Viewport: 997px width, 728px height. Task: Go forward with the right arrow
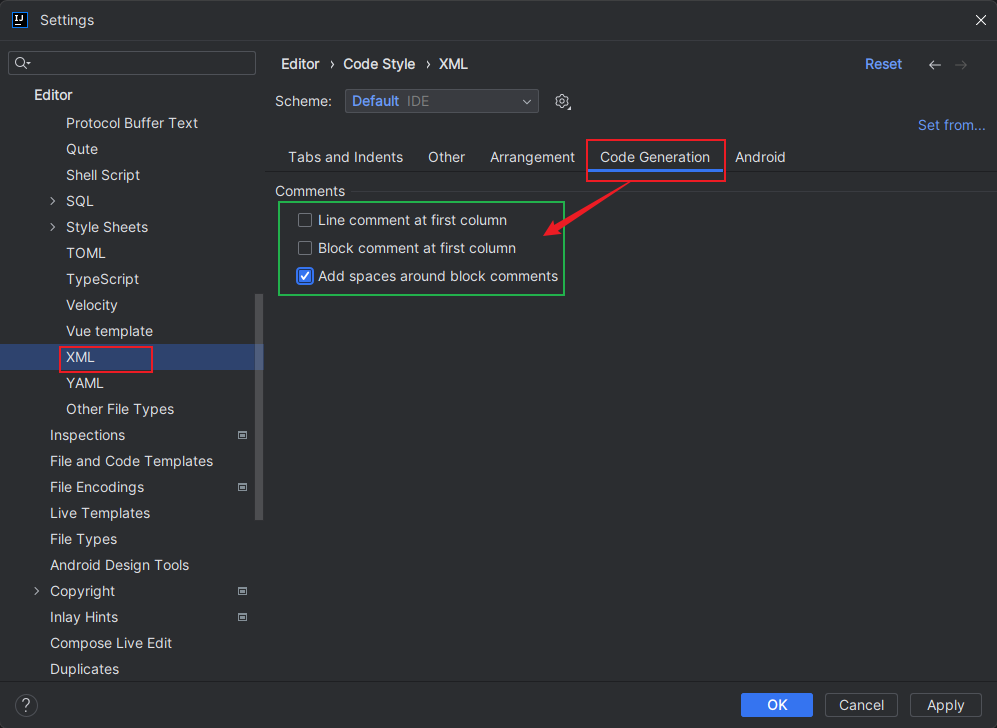[x=961, y=65]
